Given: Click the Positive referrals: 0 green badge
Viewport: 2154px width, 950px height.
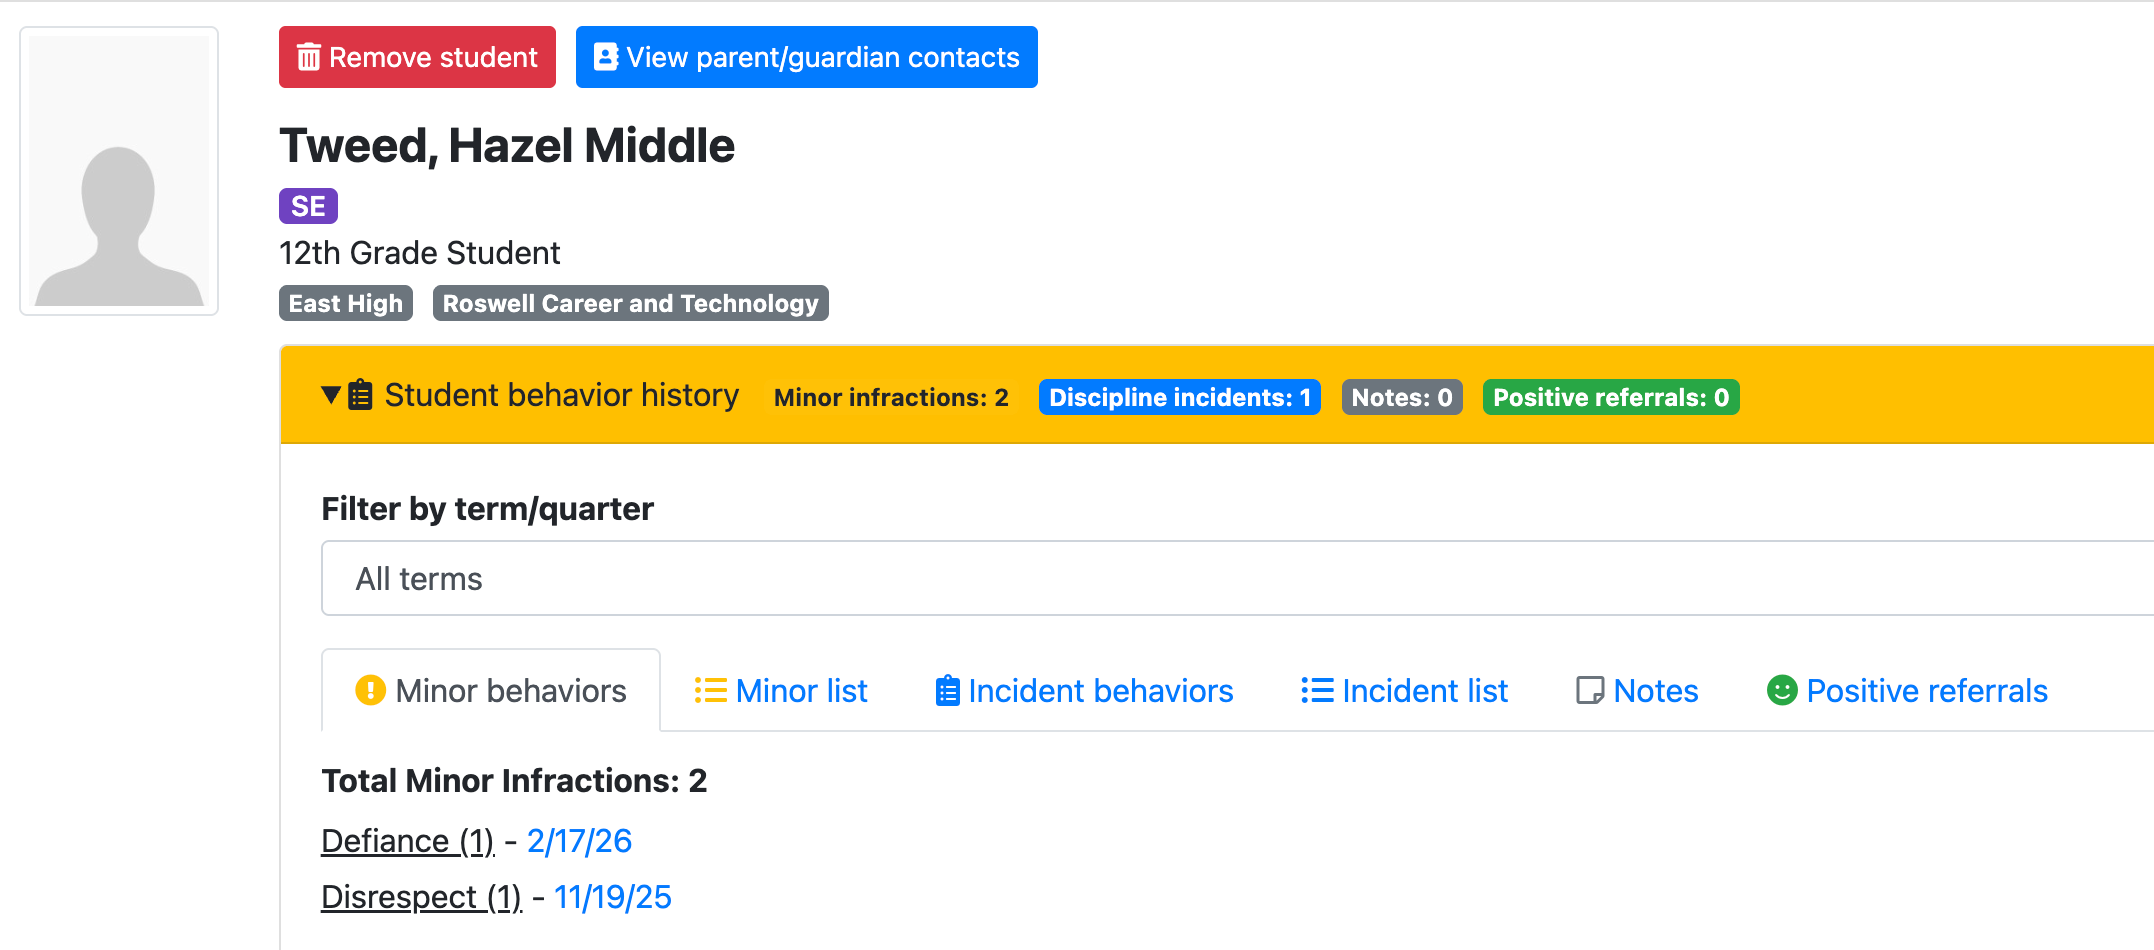Looking at the screenshot, I should pyautogui.click(x=1610, y=397).
